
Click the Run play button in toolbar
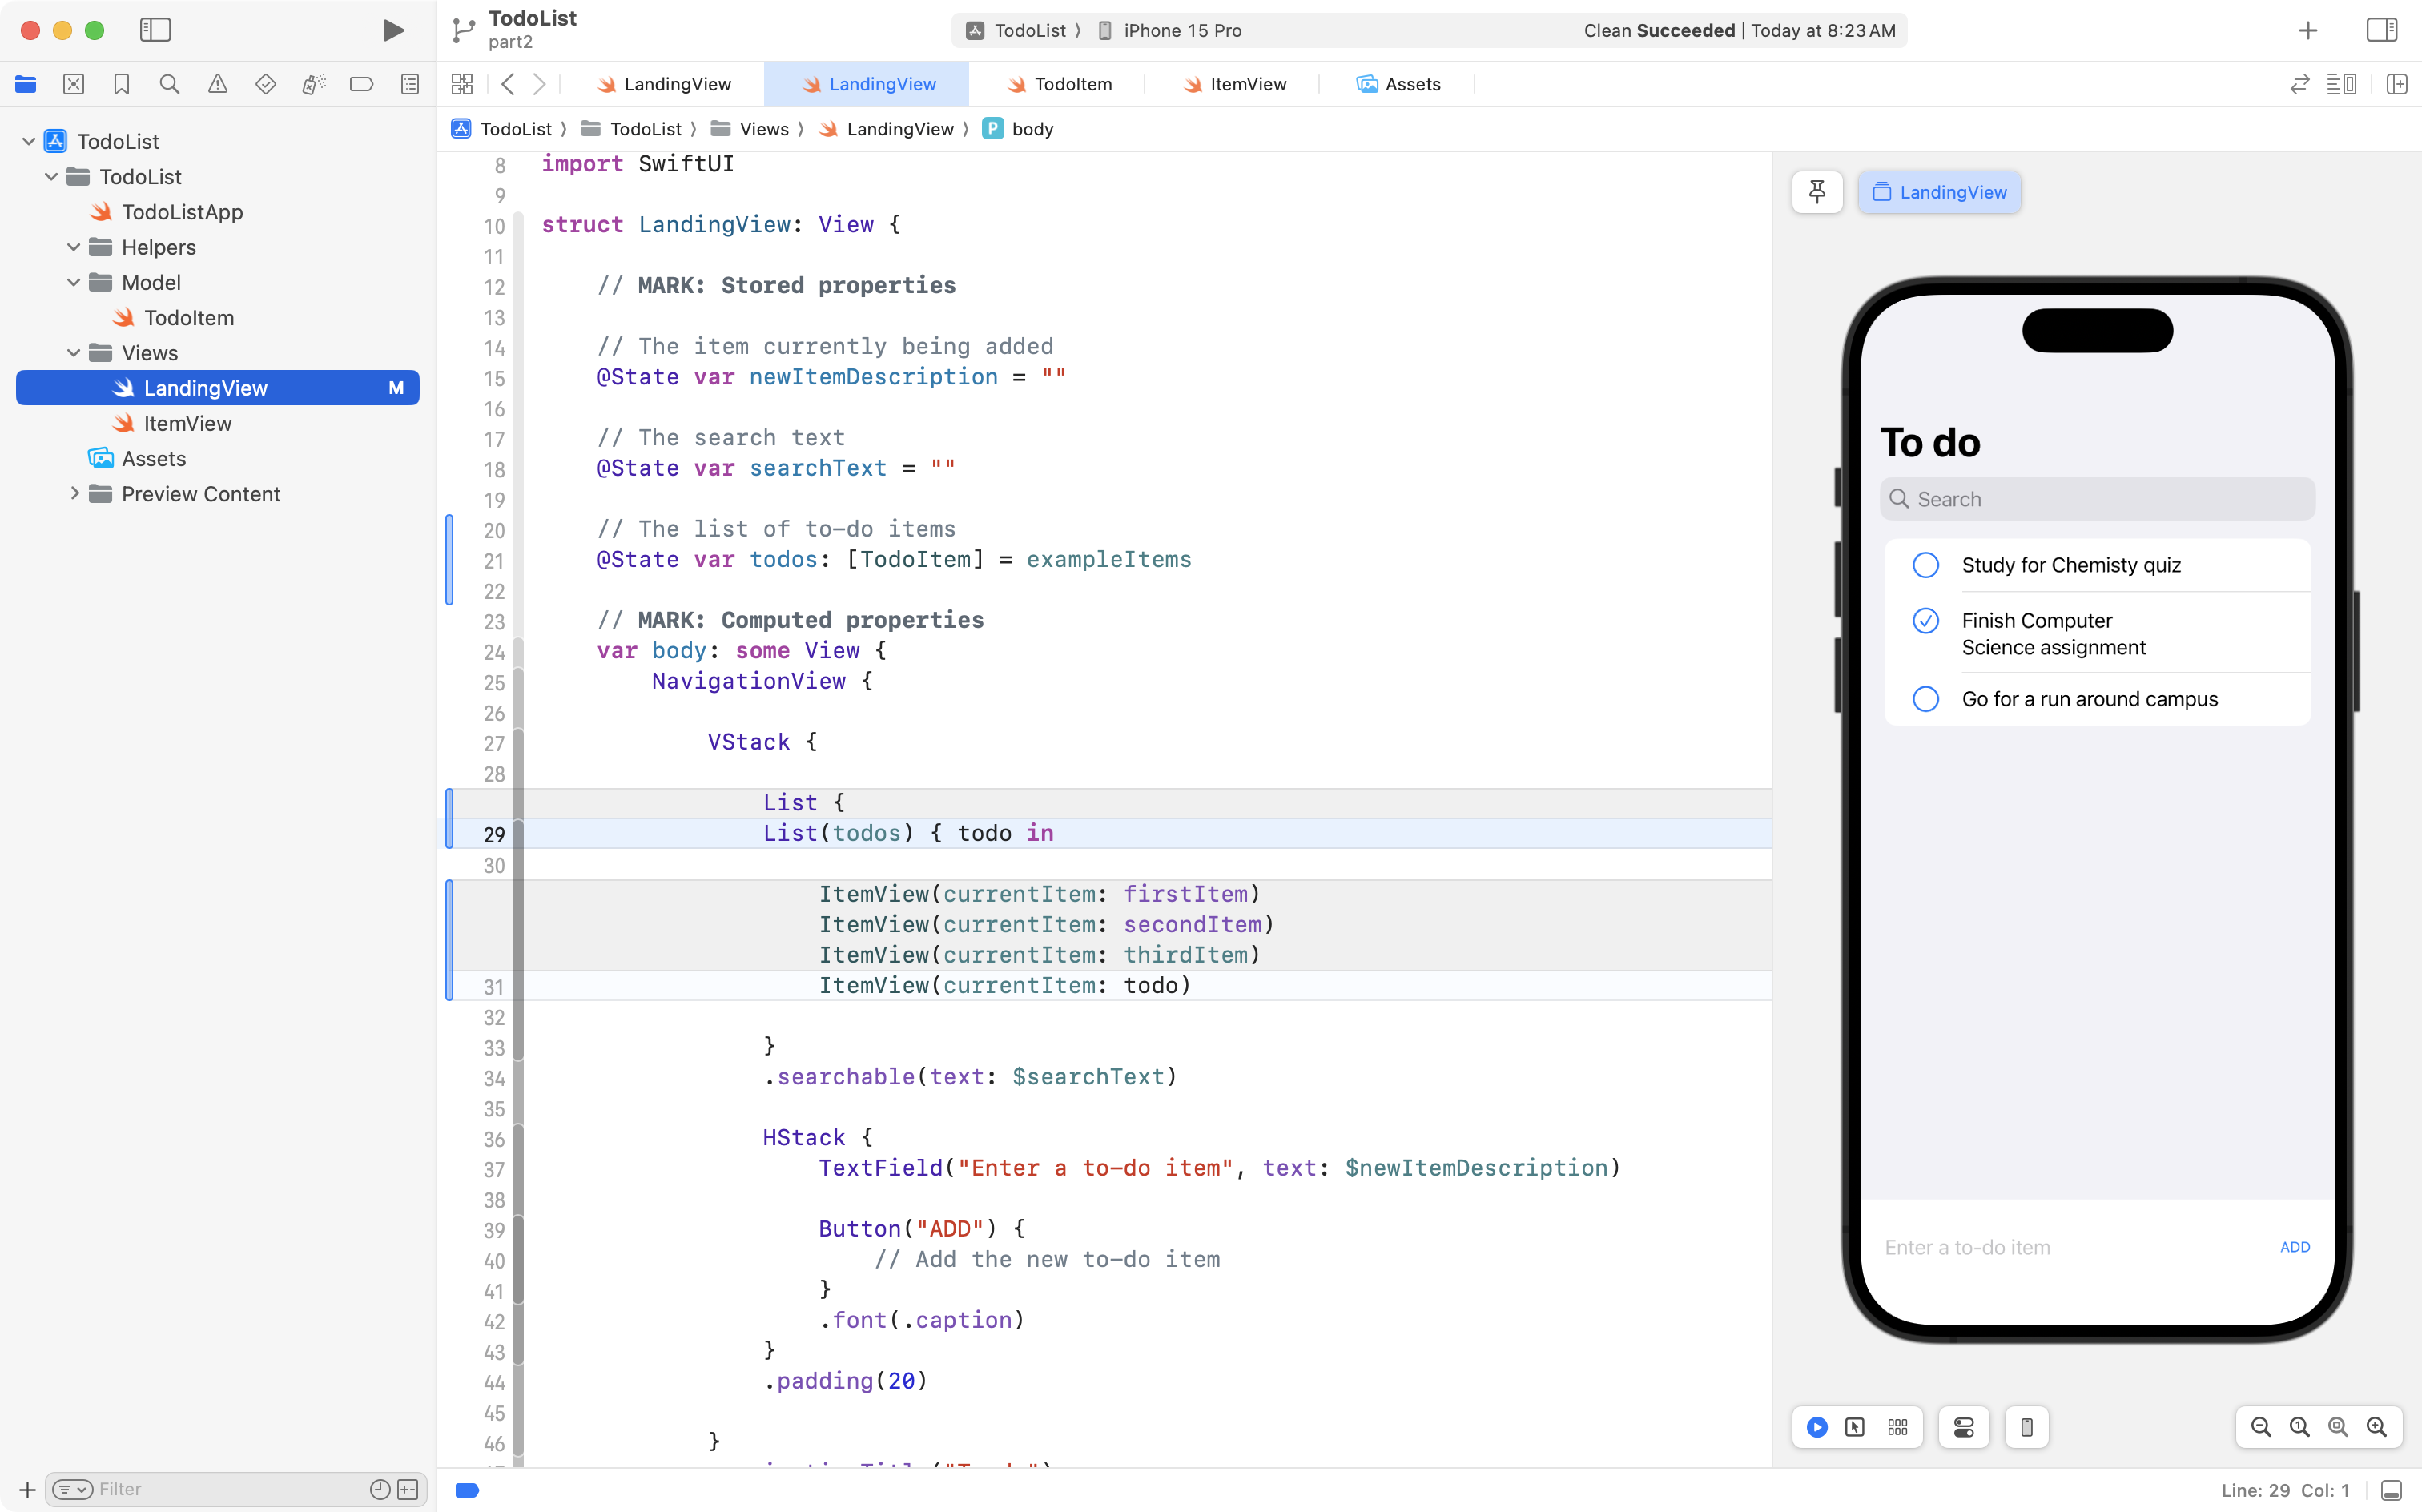(393, 30)
